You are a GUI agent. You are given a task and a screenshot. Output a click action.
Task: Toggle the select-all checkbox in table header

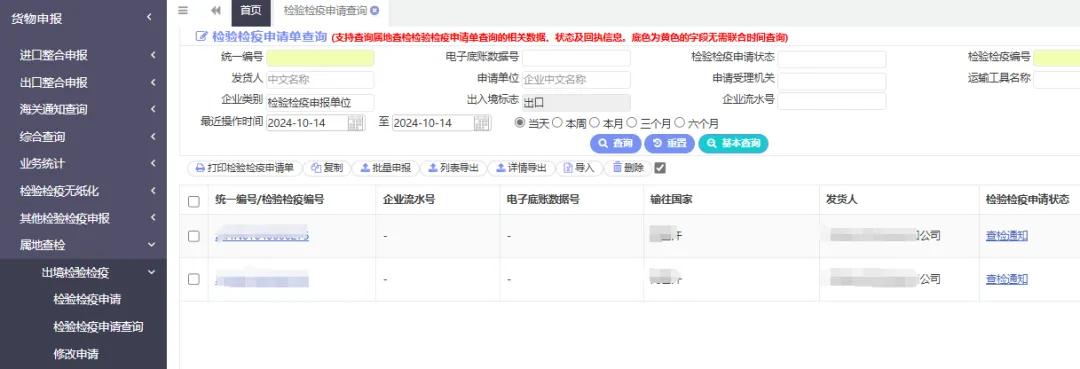point(194,201)
